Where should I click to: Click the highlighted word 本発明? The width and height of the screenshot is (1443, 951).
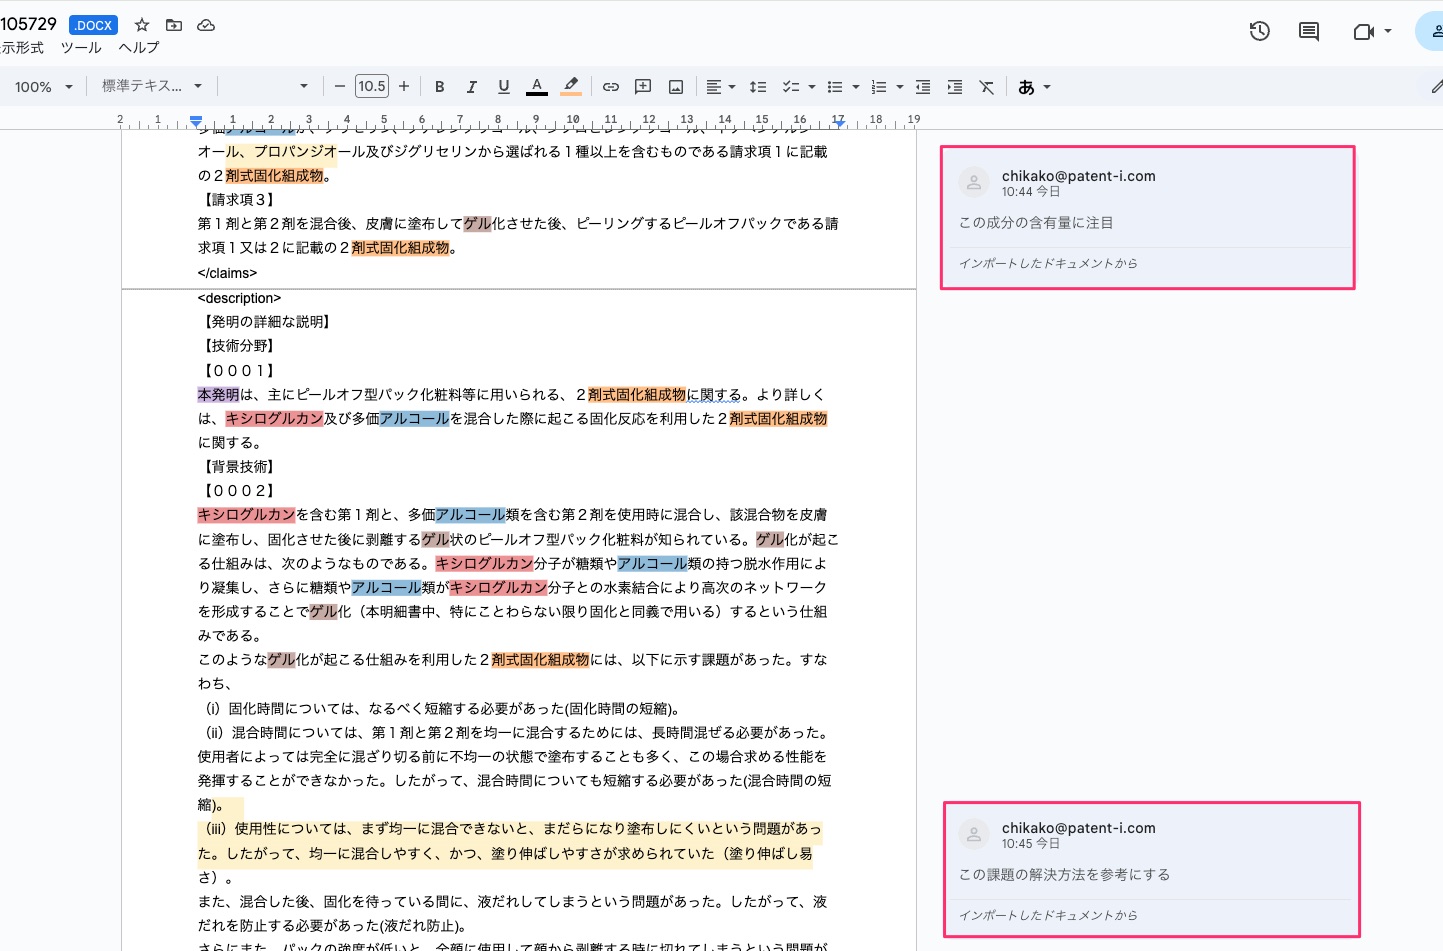pos(218,394)
